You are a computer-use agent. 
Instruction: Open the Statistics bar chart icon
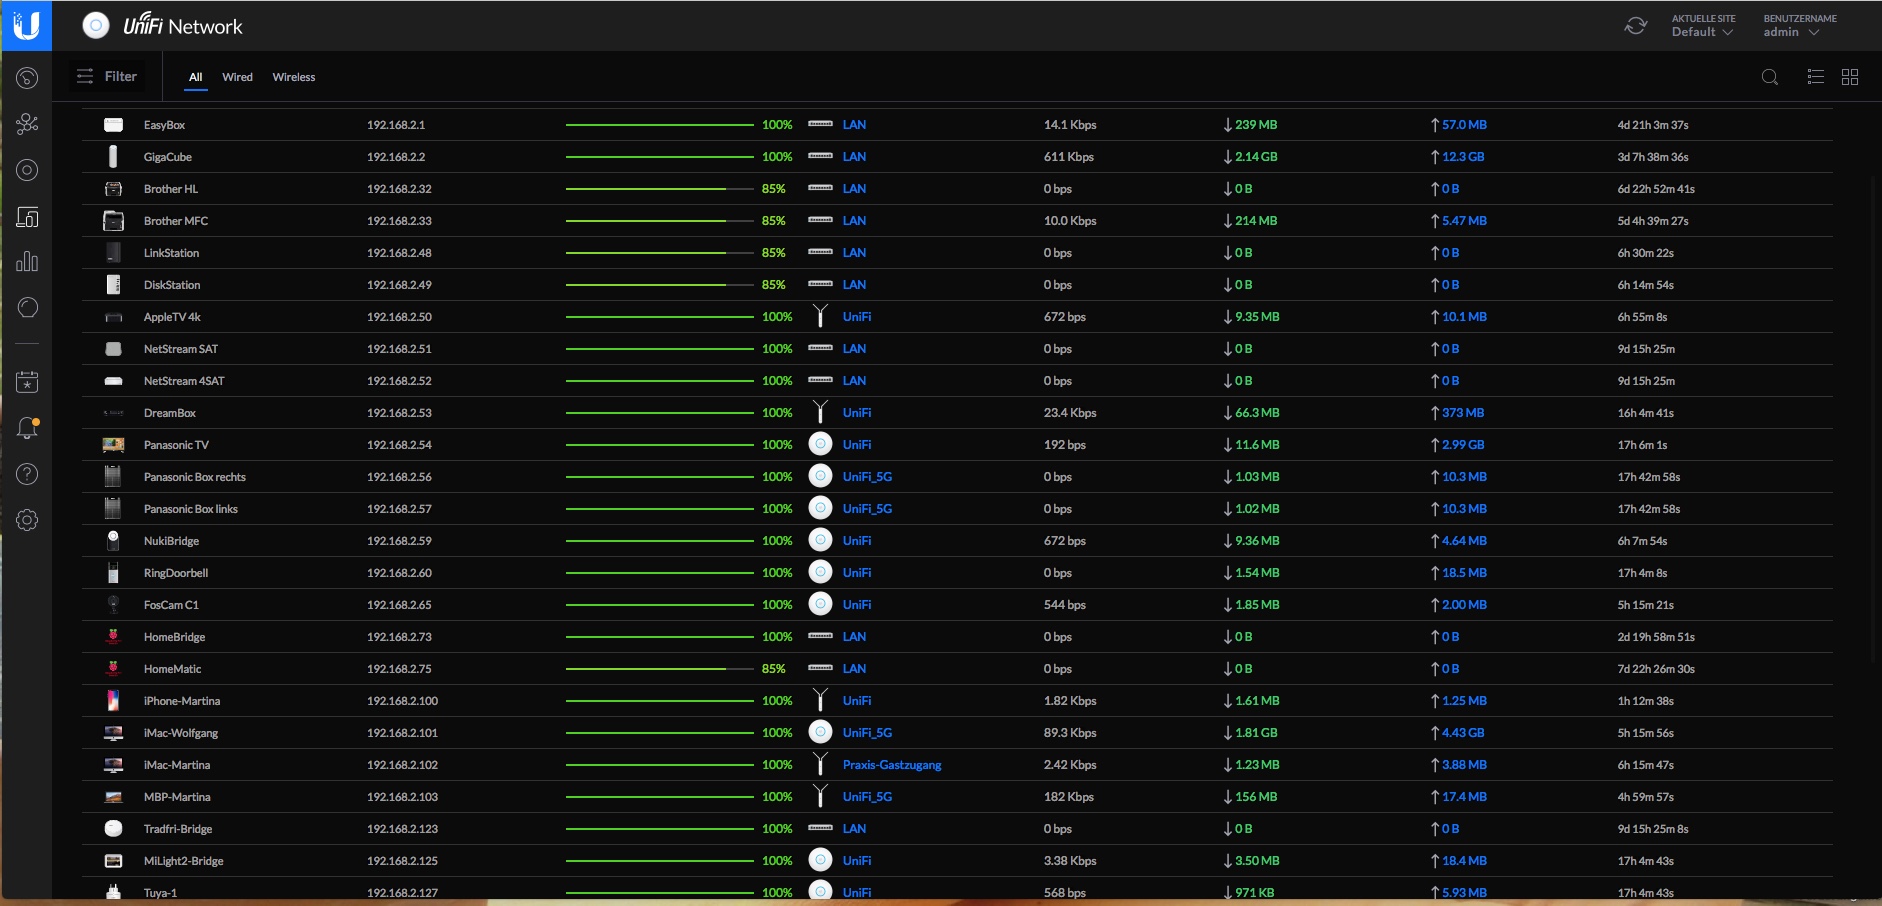27,262
